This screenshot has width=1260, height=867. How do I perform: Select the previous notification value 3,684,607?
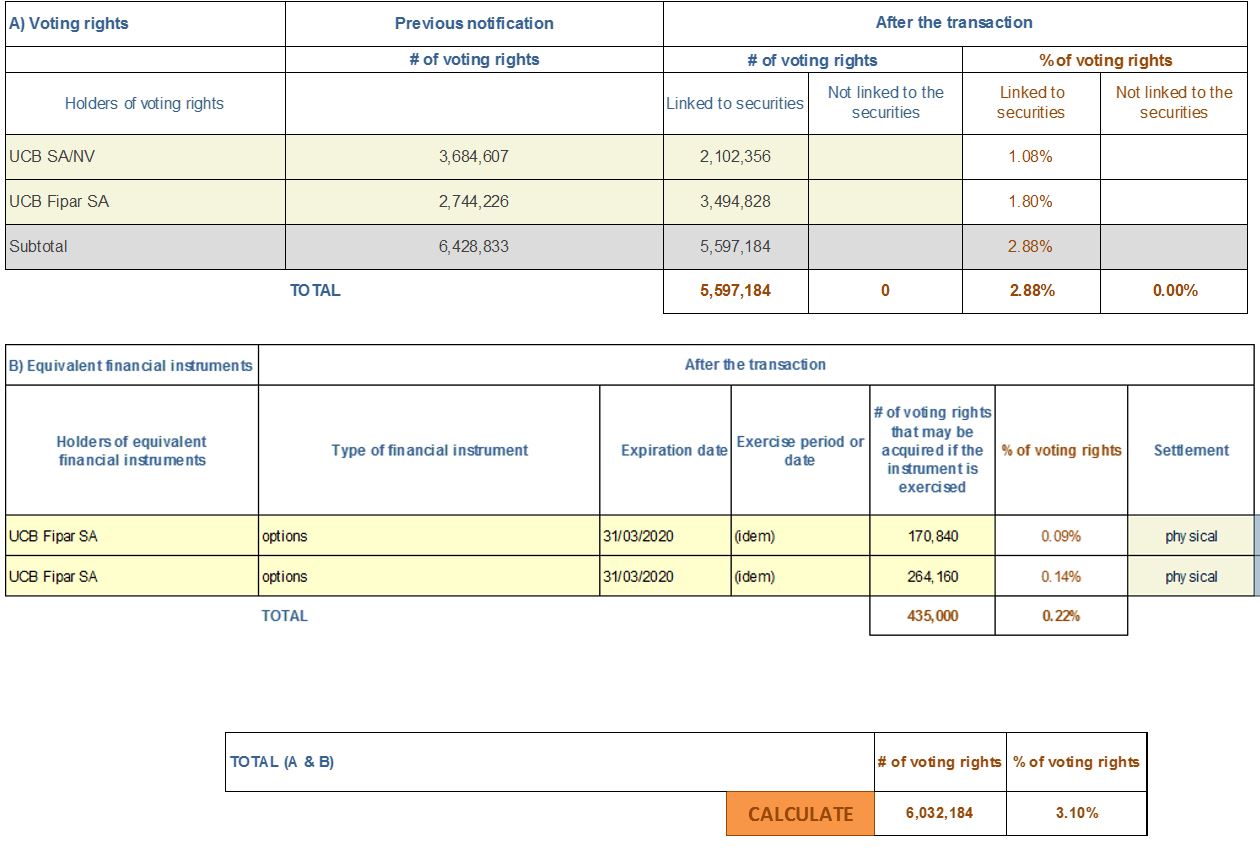pyautogui.click(x=474, y=157)
